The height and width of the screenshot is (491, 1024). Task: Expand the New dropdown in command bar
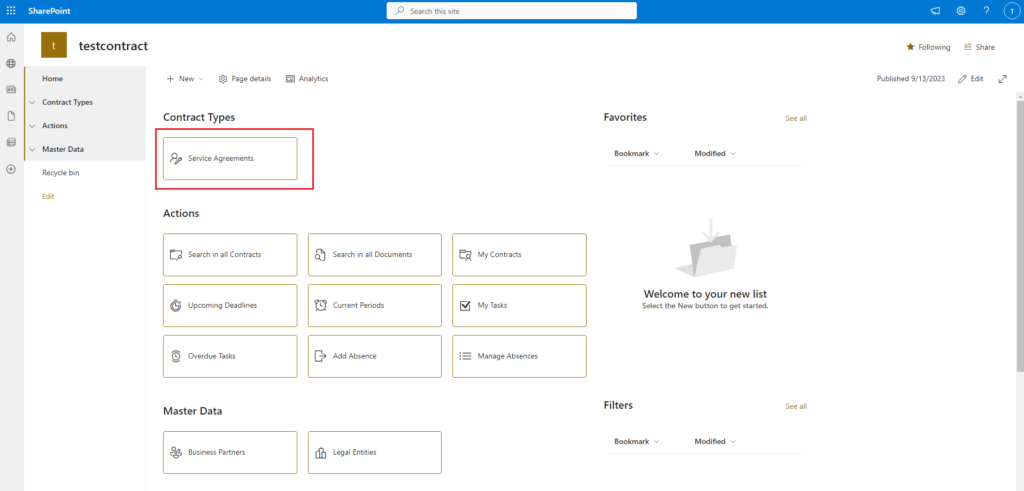pyautogui.click(x=201, y=79)
